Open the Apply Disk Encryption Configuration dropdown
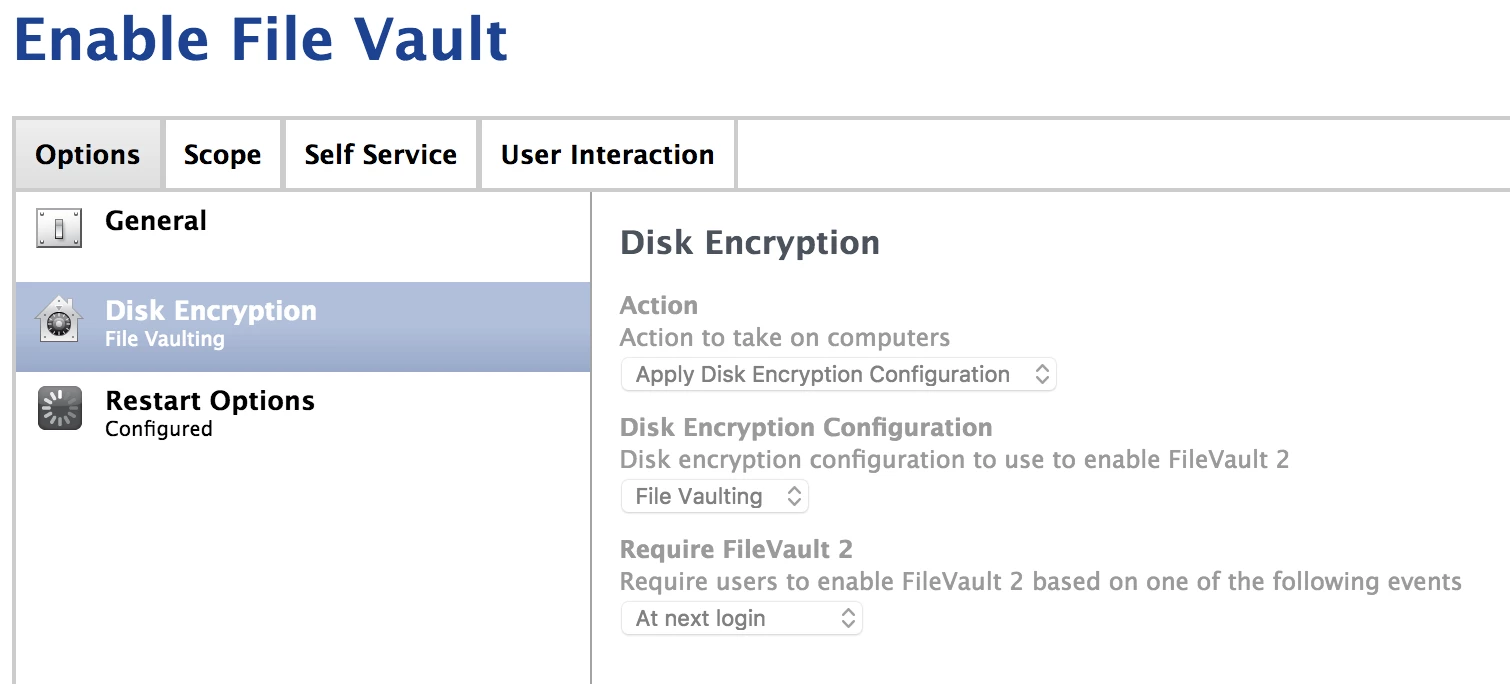This screenshot has width=1510, height=684. tap(838, 375)
